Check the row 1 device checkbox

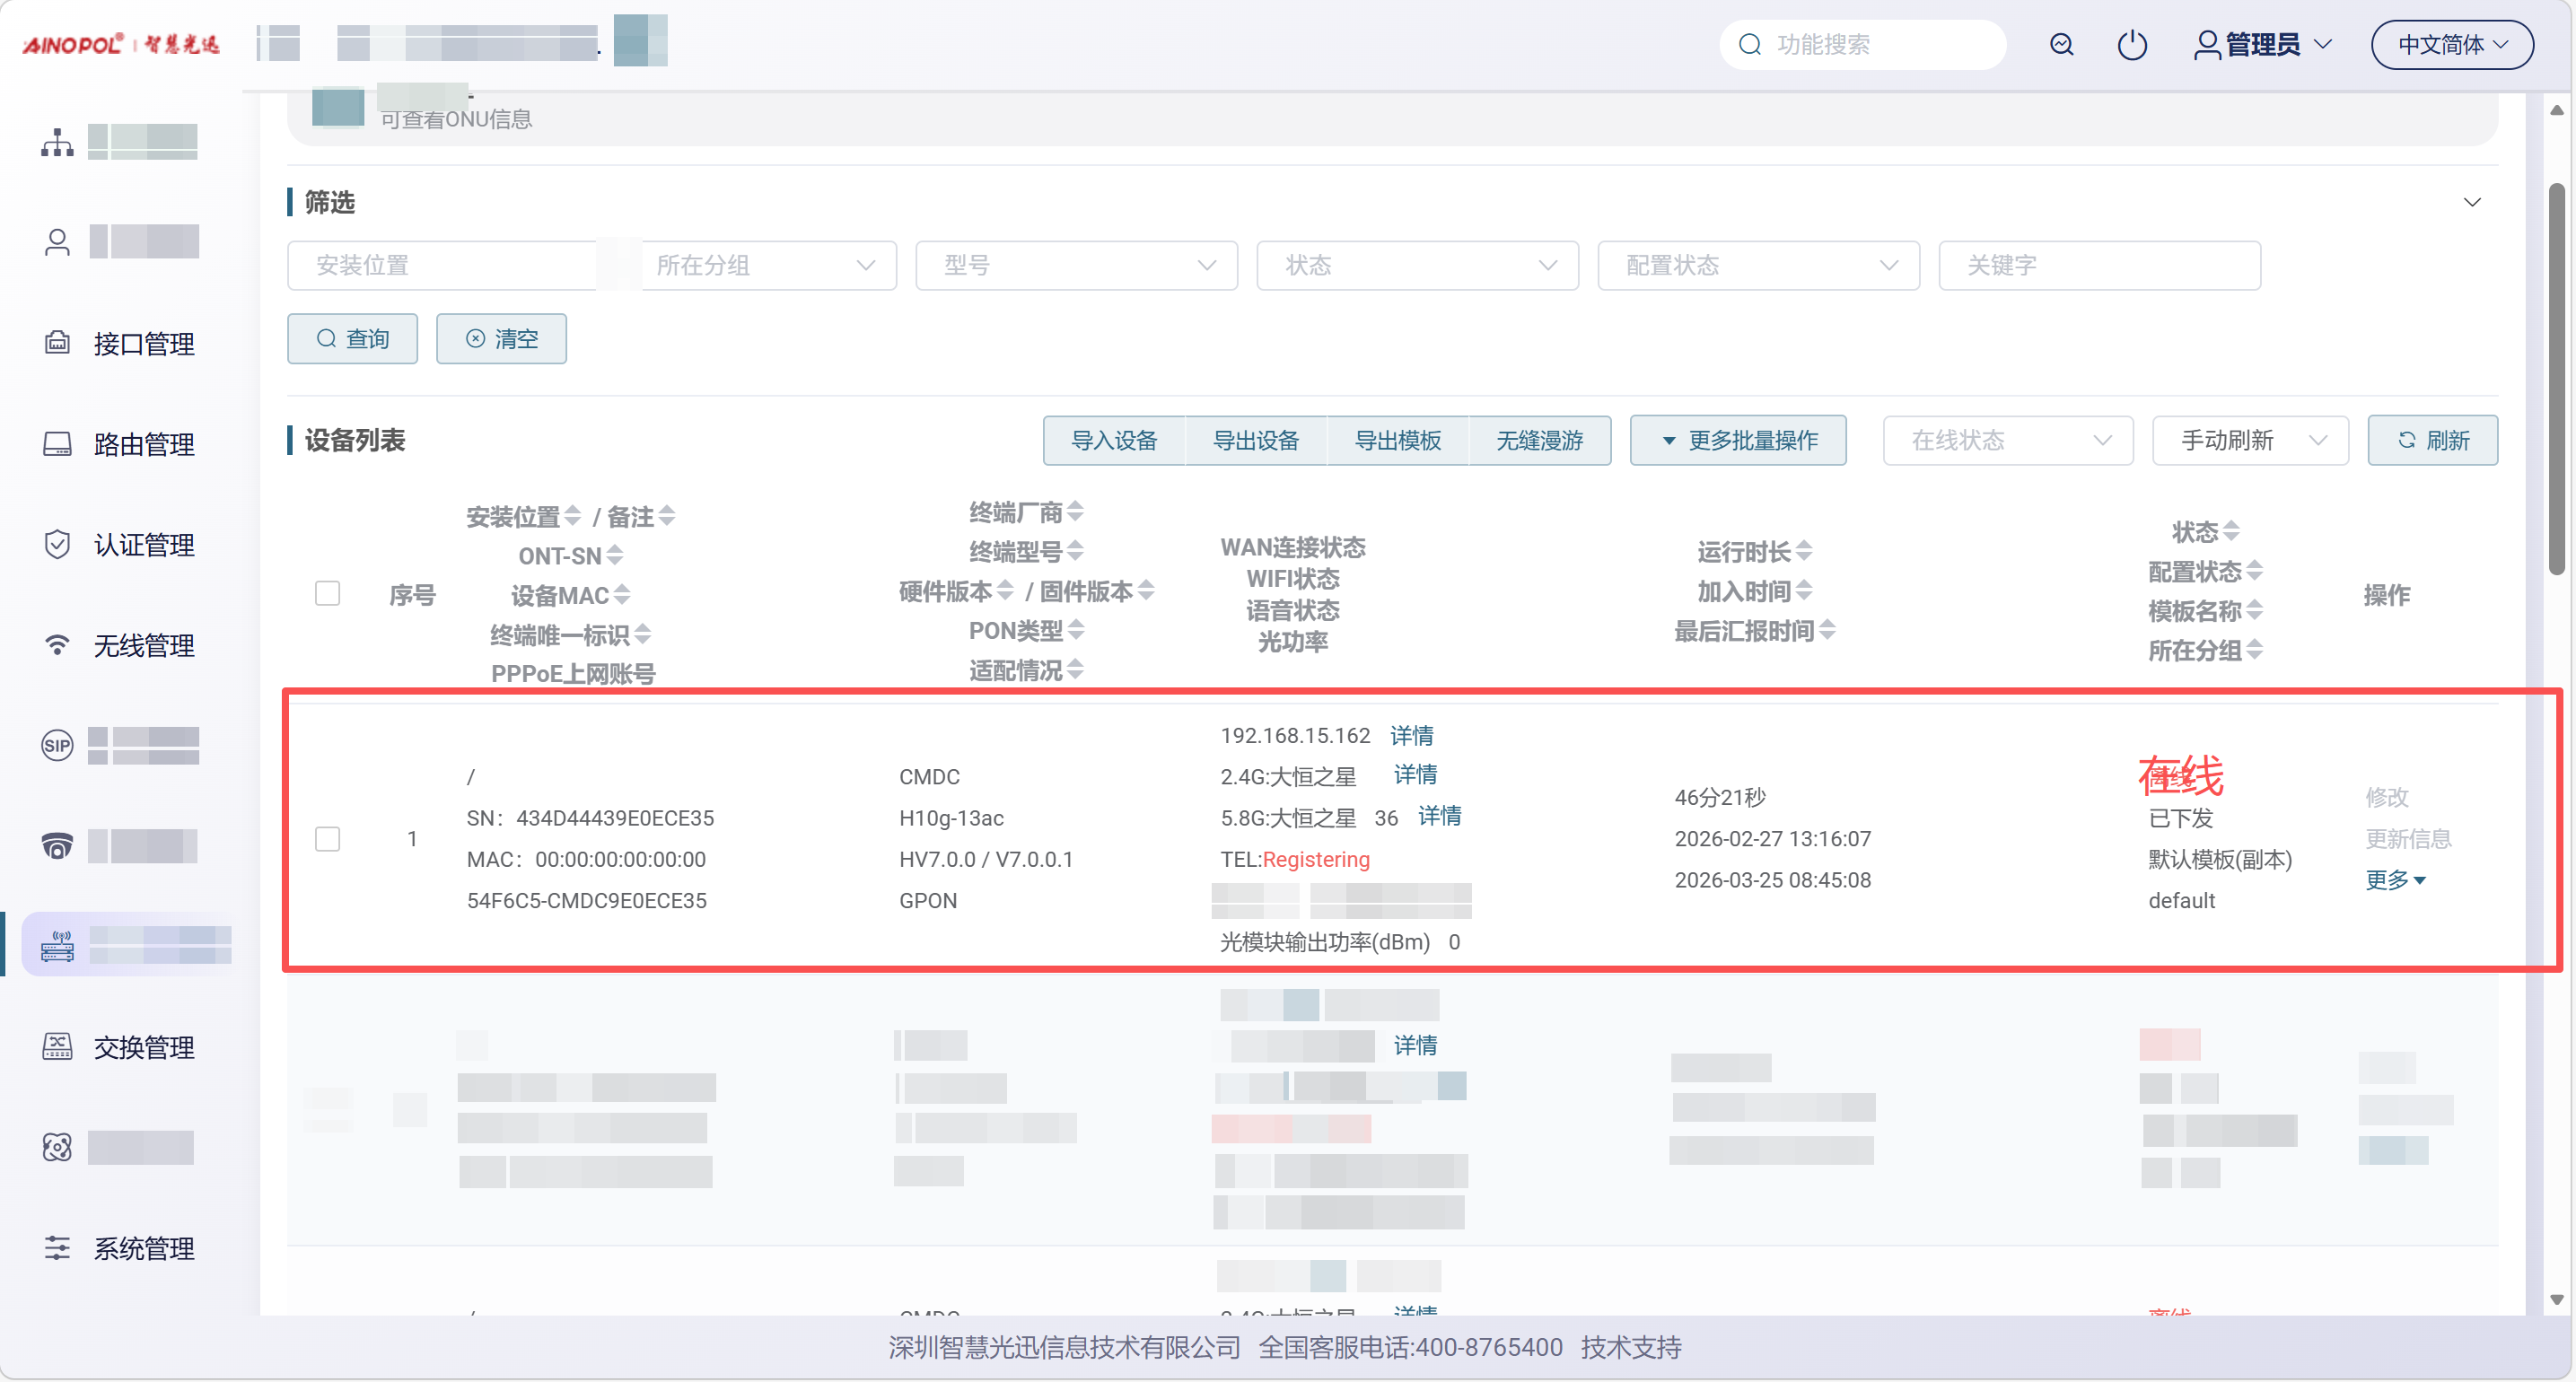[327, 838]
